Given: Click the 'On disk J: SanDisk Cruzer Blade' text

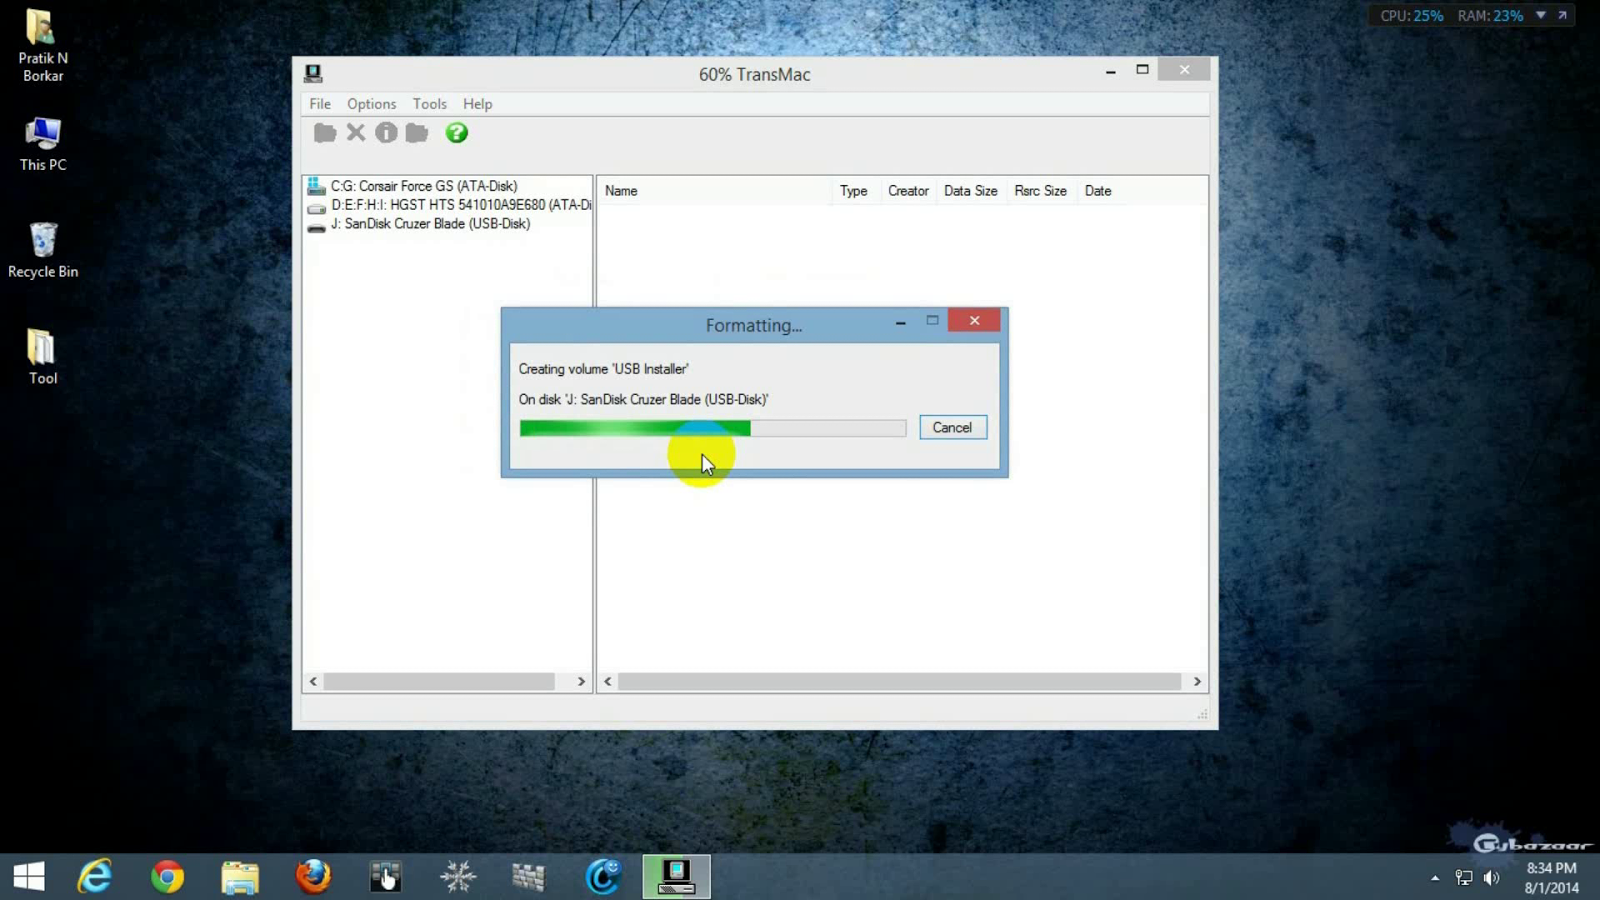Looking at the screenshot, I should click(643, 399).
